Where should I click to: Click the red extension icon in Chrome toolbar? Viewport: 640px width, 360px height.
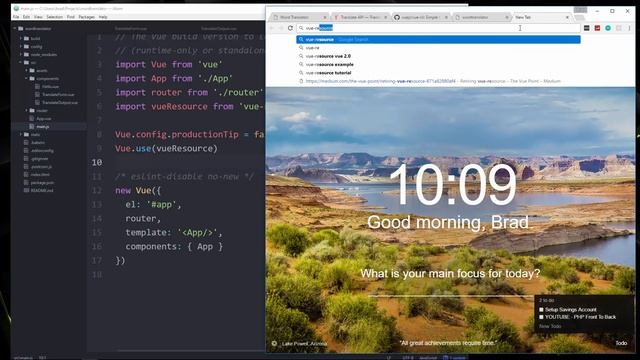(x=597, y=28)
